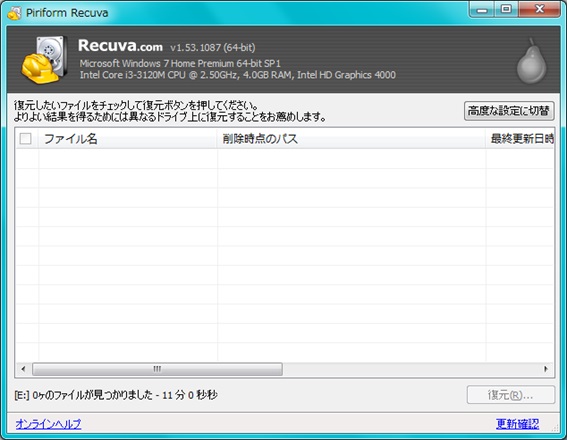The width and height of the screenshot is (567, 440).
Task: Click the Intel Core i3-3120M CPU text
Action: click(238, 75)
